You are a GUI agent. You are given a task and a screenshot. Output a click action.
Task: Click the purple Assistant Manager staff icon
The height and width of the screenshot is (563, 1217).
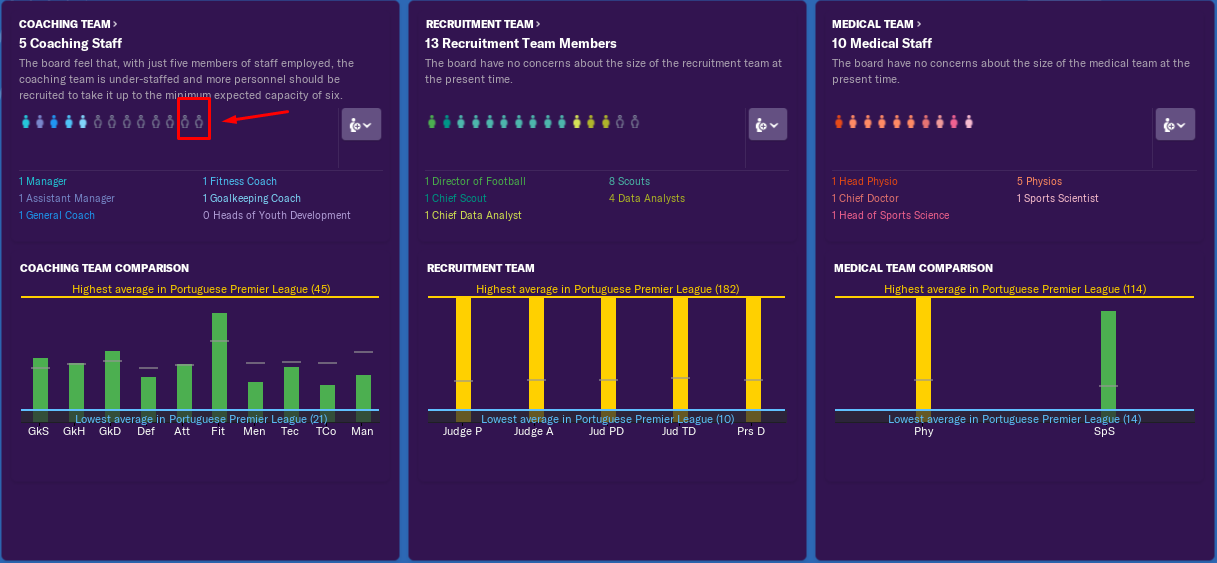40,123
